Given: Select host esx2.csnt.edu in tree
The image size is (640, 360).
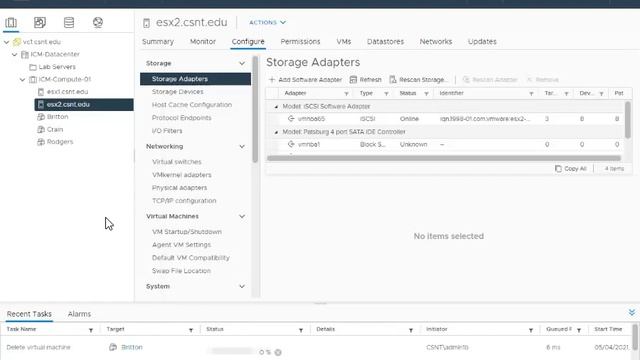Looking at the screenshot, I should pyautogui.click(x=84, y=104).
